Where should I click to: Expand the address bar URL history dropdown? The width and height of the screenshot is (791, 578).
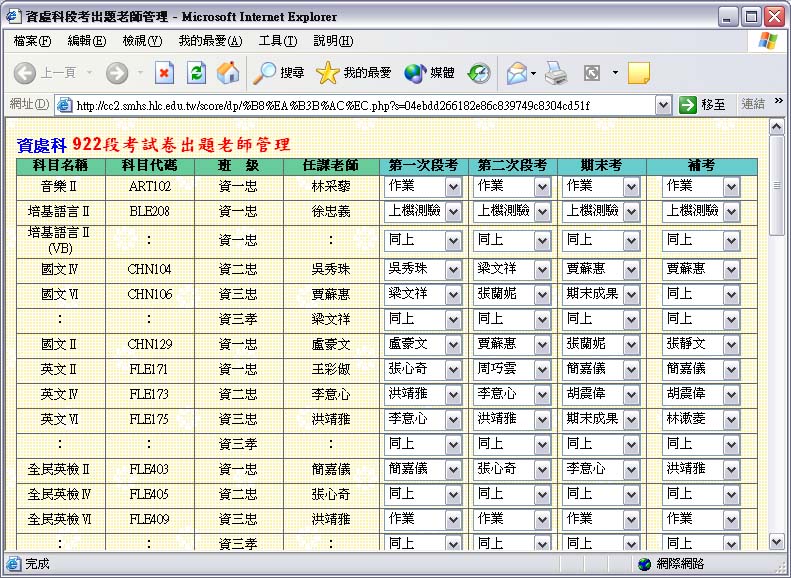[x=663, y=105]
